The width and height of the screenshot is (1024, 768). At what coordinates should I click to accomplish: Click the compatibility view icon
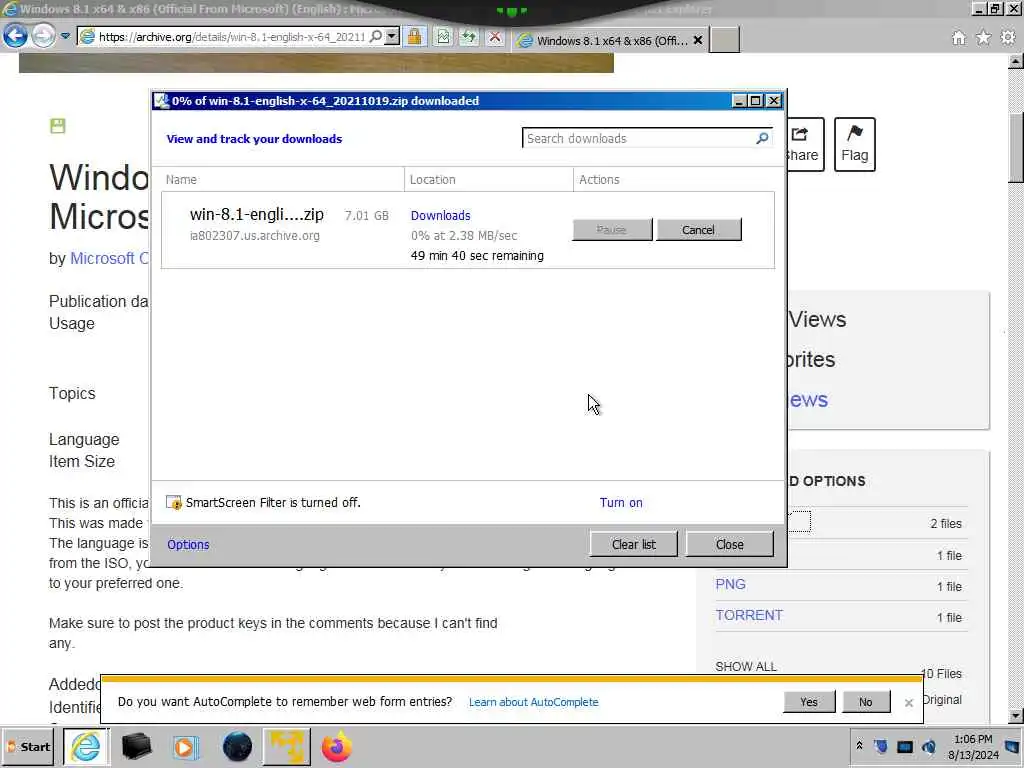[443, 37]
